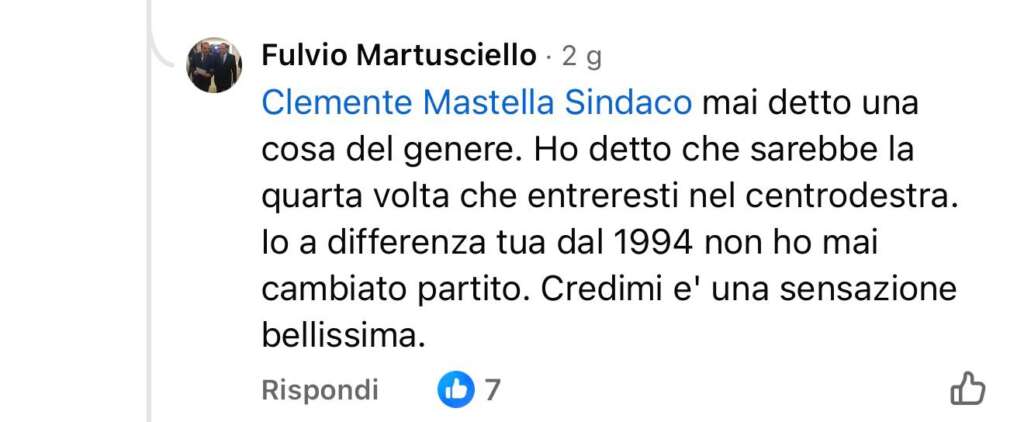The width and height of the screenshot is (1024, 422).
Task: Open Fulvio Martusciello's profile via his name
Action: point(399,56)
